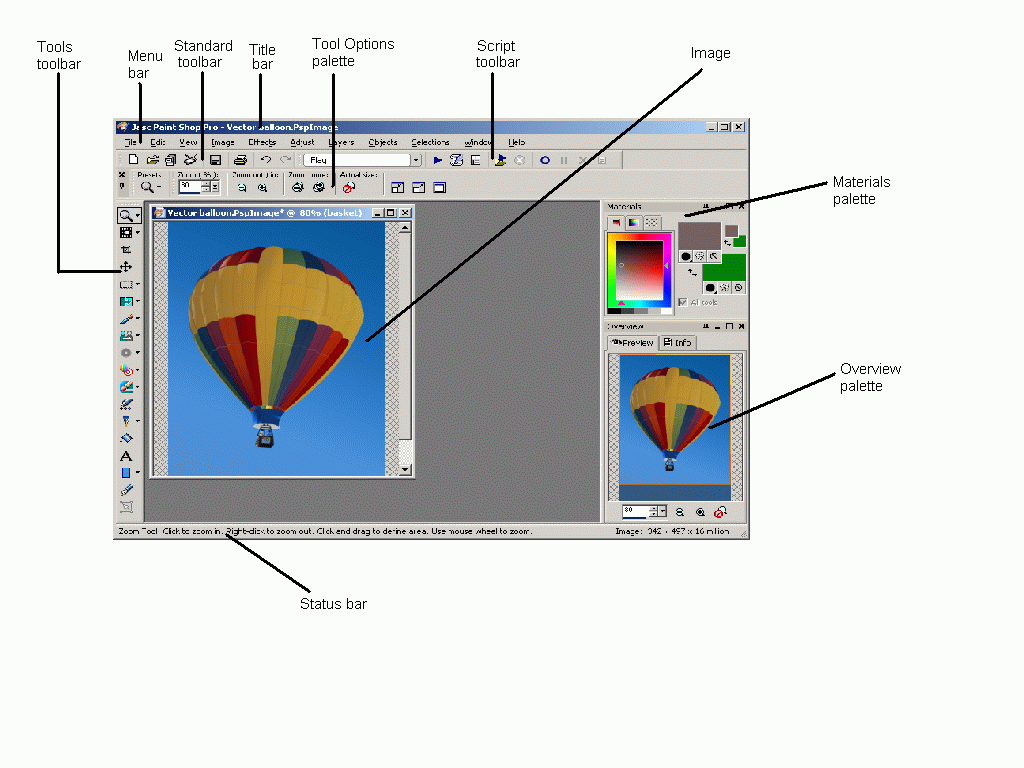Click the Print icon in Standard toolbar

pos(240,160)
